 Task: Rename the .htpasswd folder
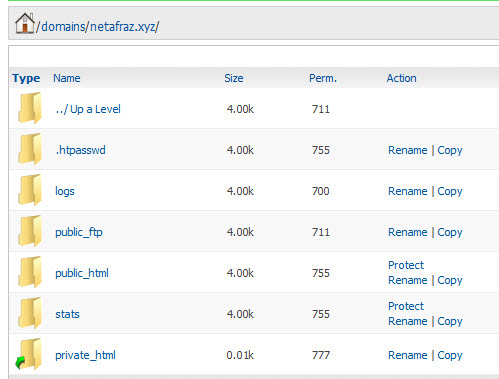(408, 150)
